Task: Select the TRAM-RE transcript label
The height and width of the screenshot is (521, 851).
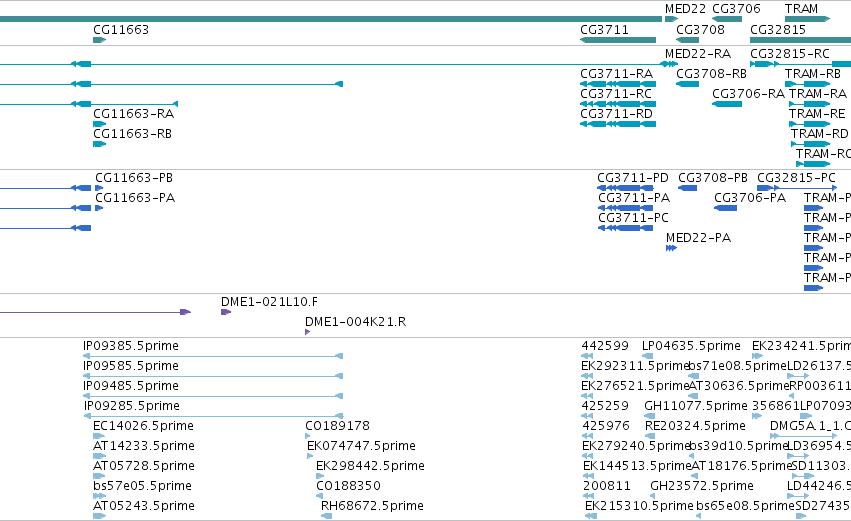Action: (817, 114)
